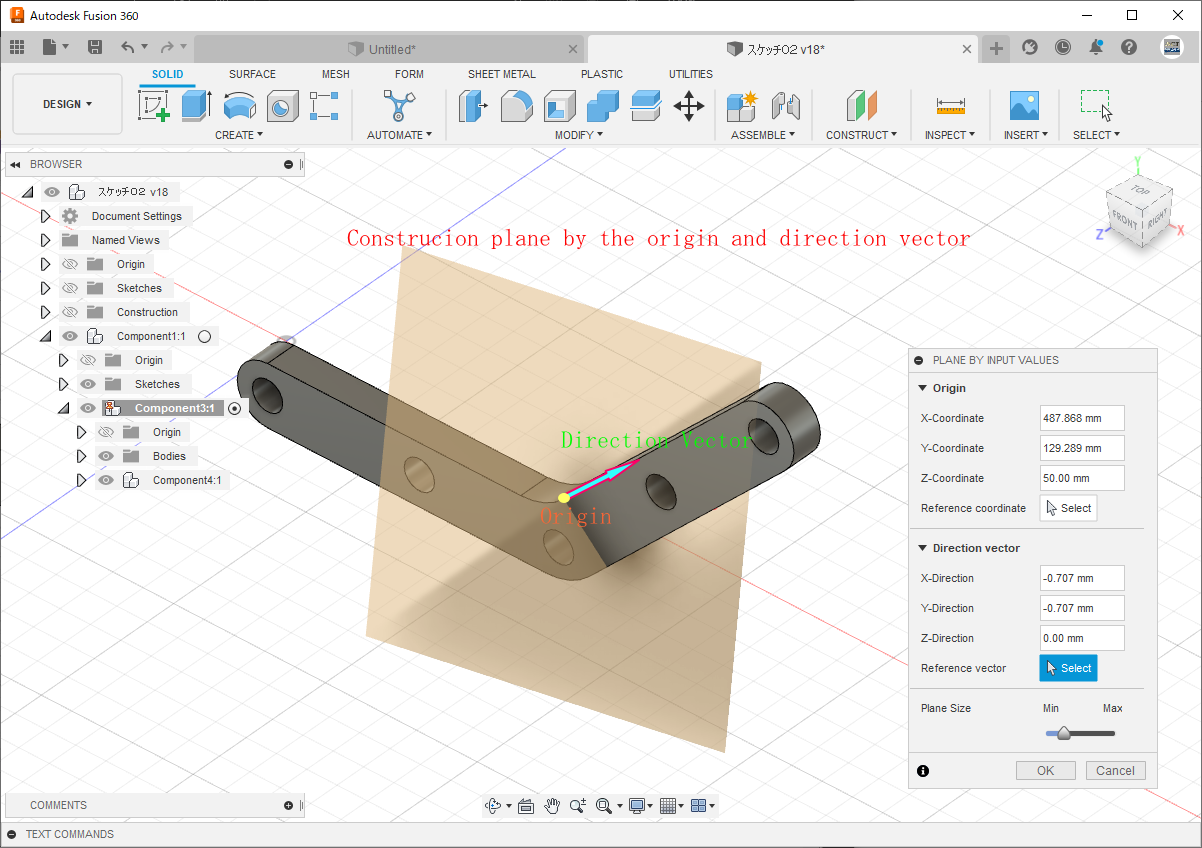The width and height of the screenshot is (1202, 848).
Task: Adjust the Plane Size slider handle
Action: pyautogui.click(x=1064, y=734)
